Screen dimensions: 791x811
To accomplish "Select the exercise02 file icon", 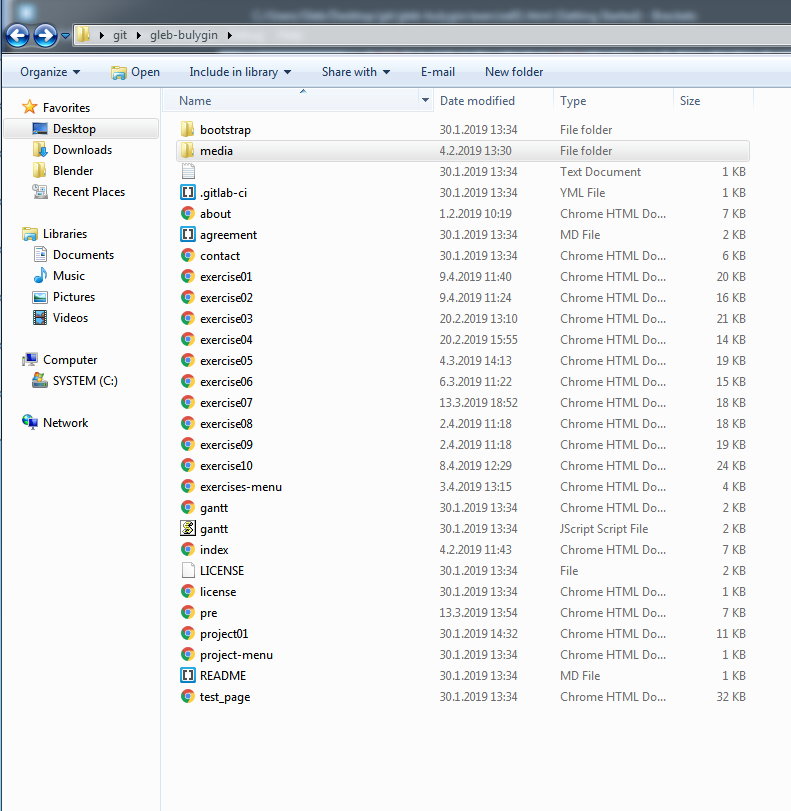I will tap(188, 298).
